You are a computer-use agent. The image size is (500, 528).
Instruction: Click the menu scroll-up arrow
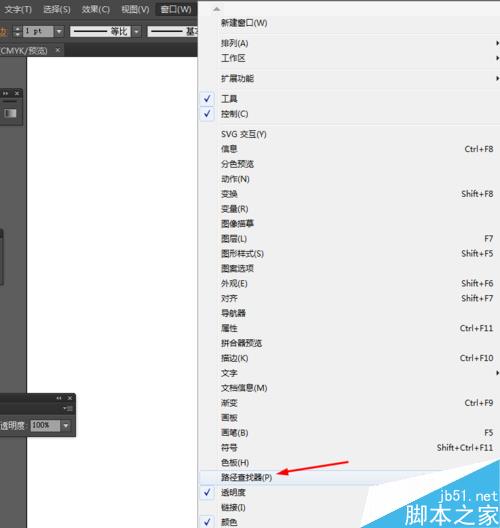pos(216,9)
